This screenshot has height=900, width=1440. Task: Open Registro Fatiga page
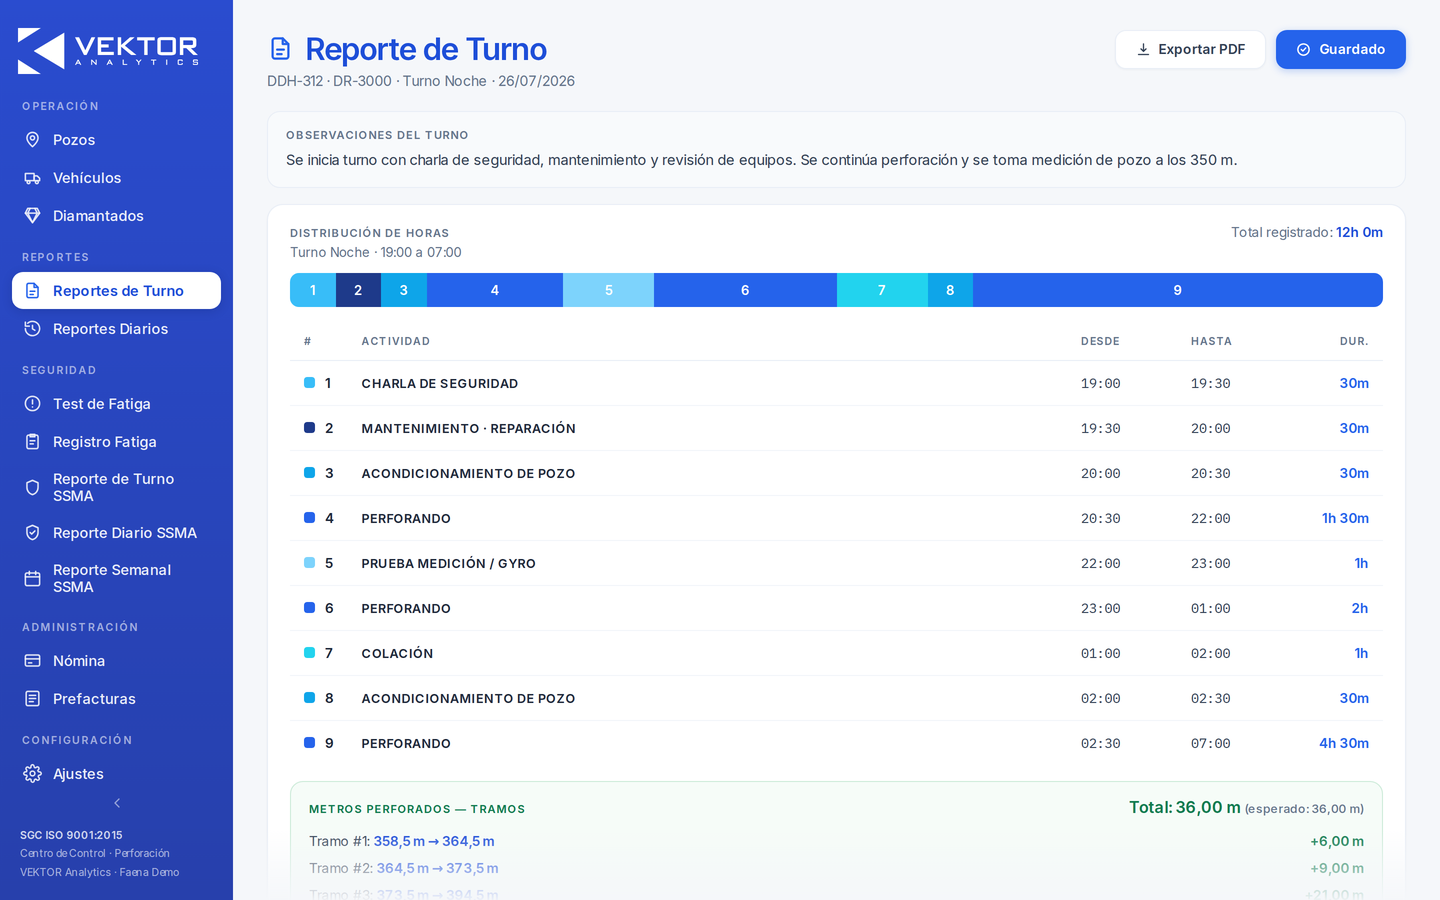pos(116,442)
